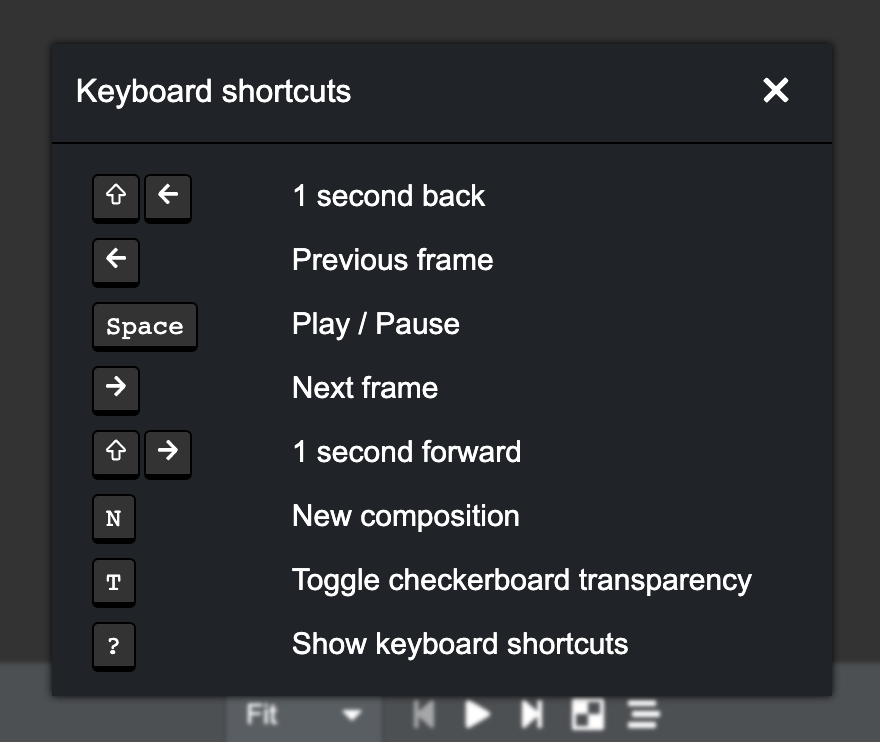Screen dimensions: 880x742
Task: Click the Keyboard shortcuts title text
Action: pyautogui.click(x=213, y=92)
